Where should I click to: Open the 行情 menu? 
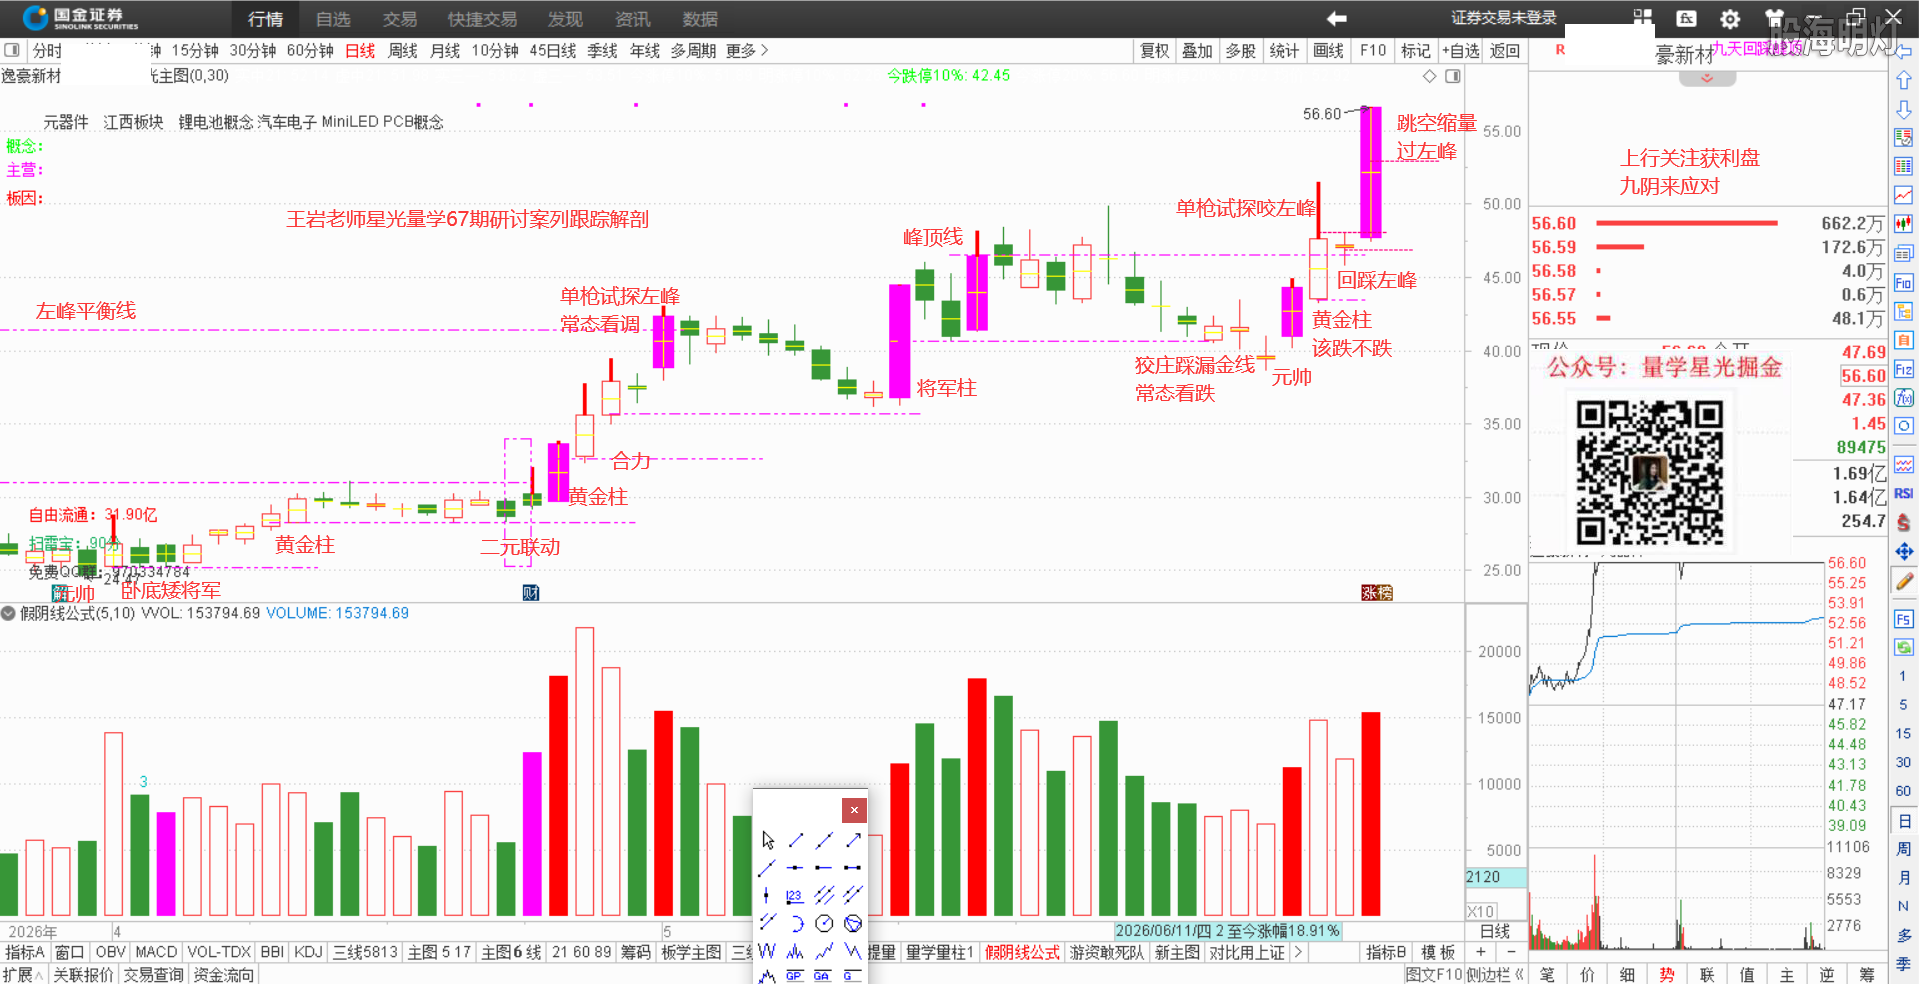click(x=266, y=19)
